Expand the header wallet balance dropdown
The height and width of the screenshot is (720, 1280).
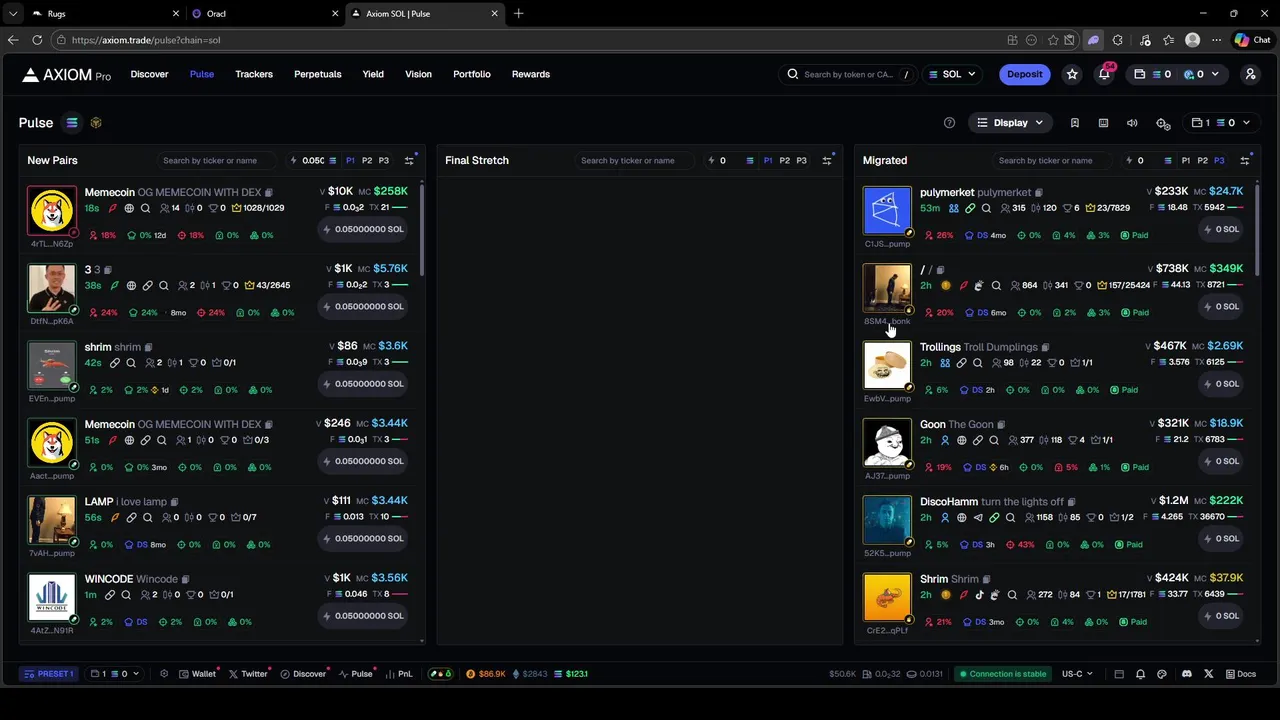pyautogui.click(x=1176, y=74)
